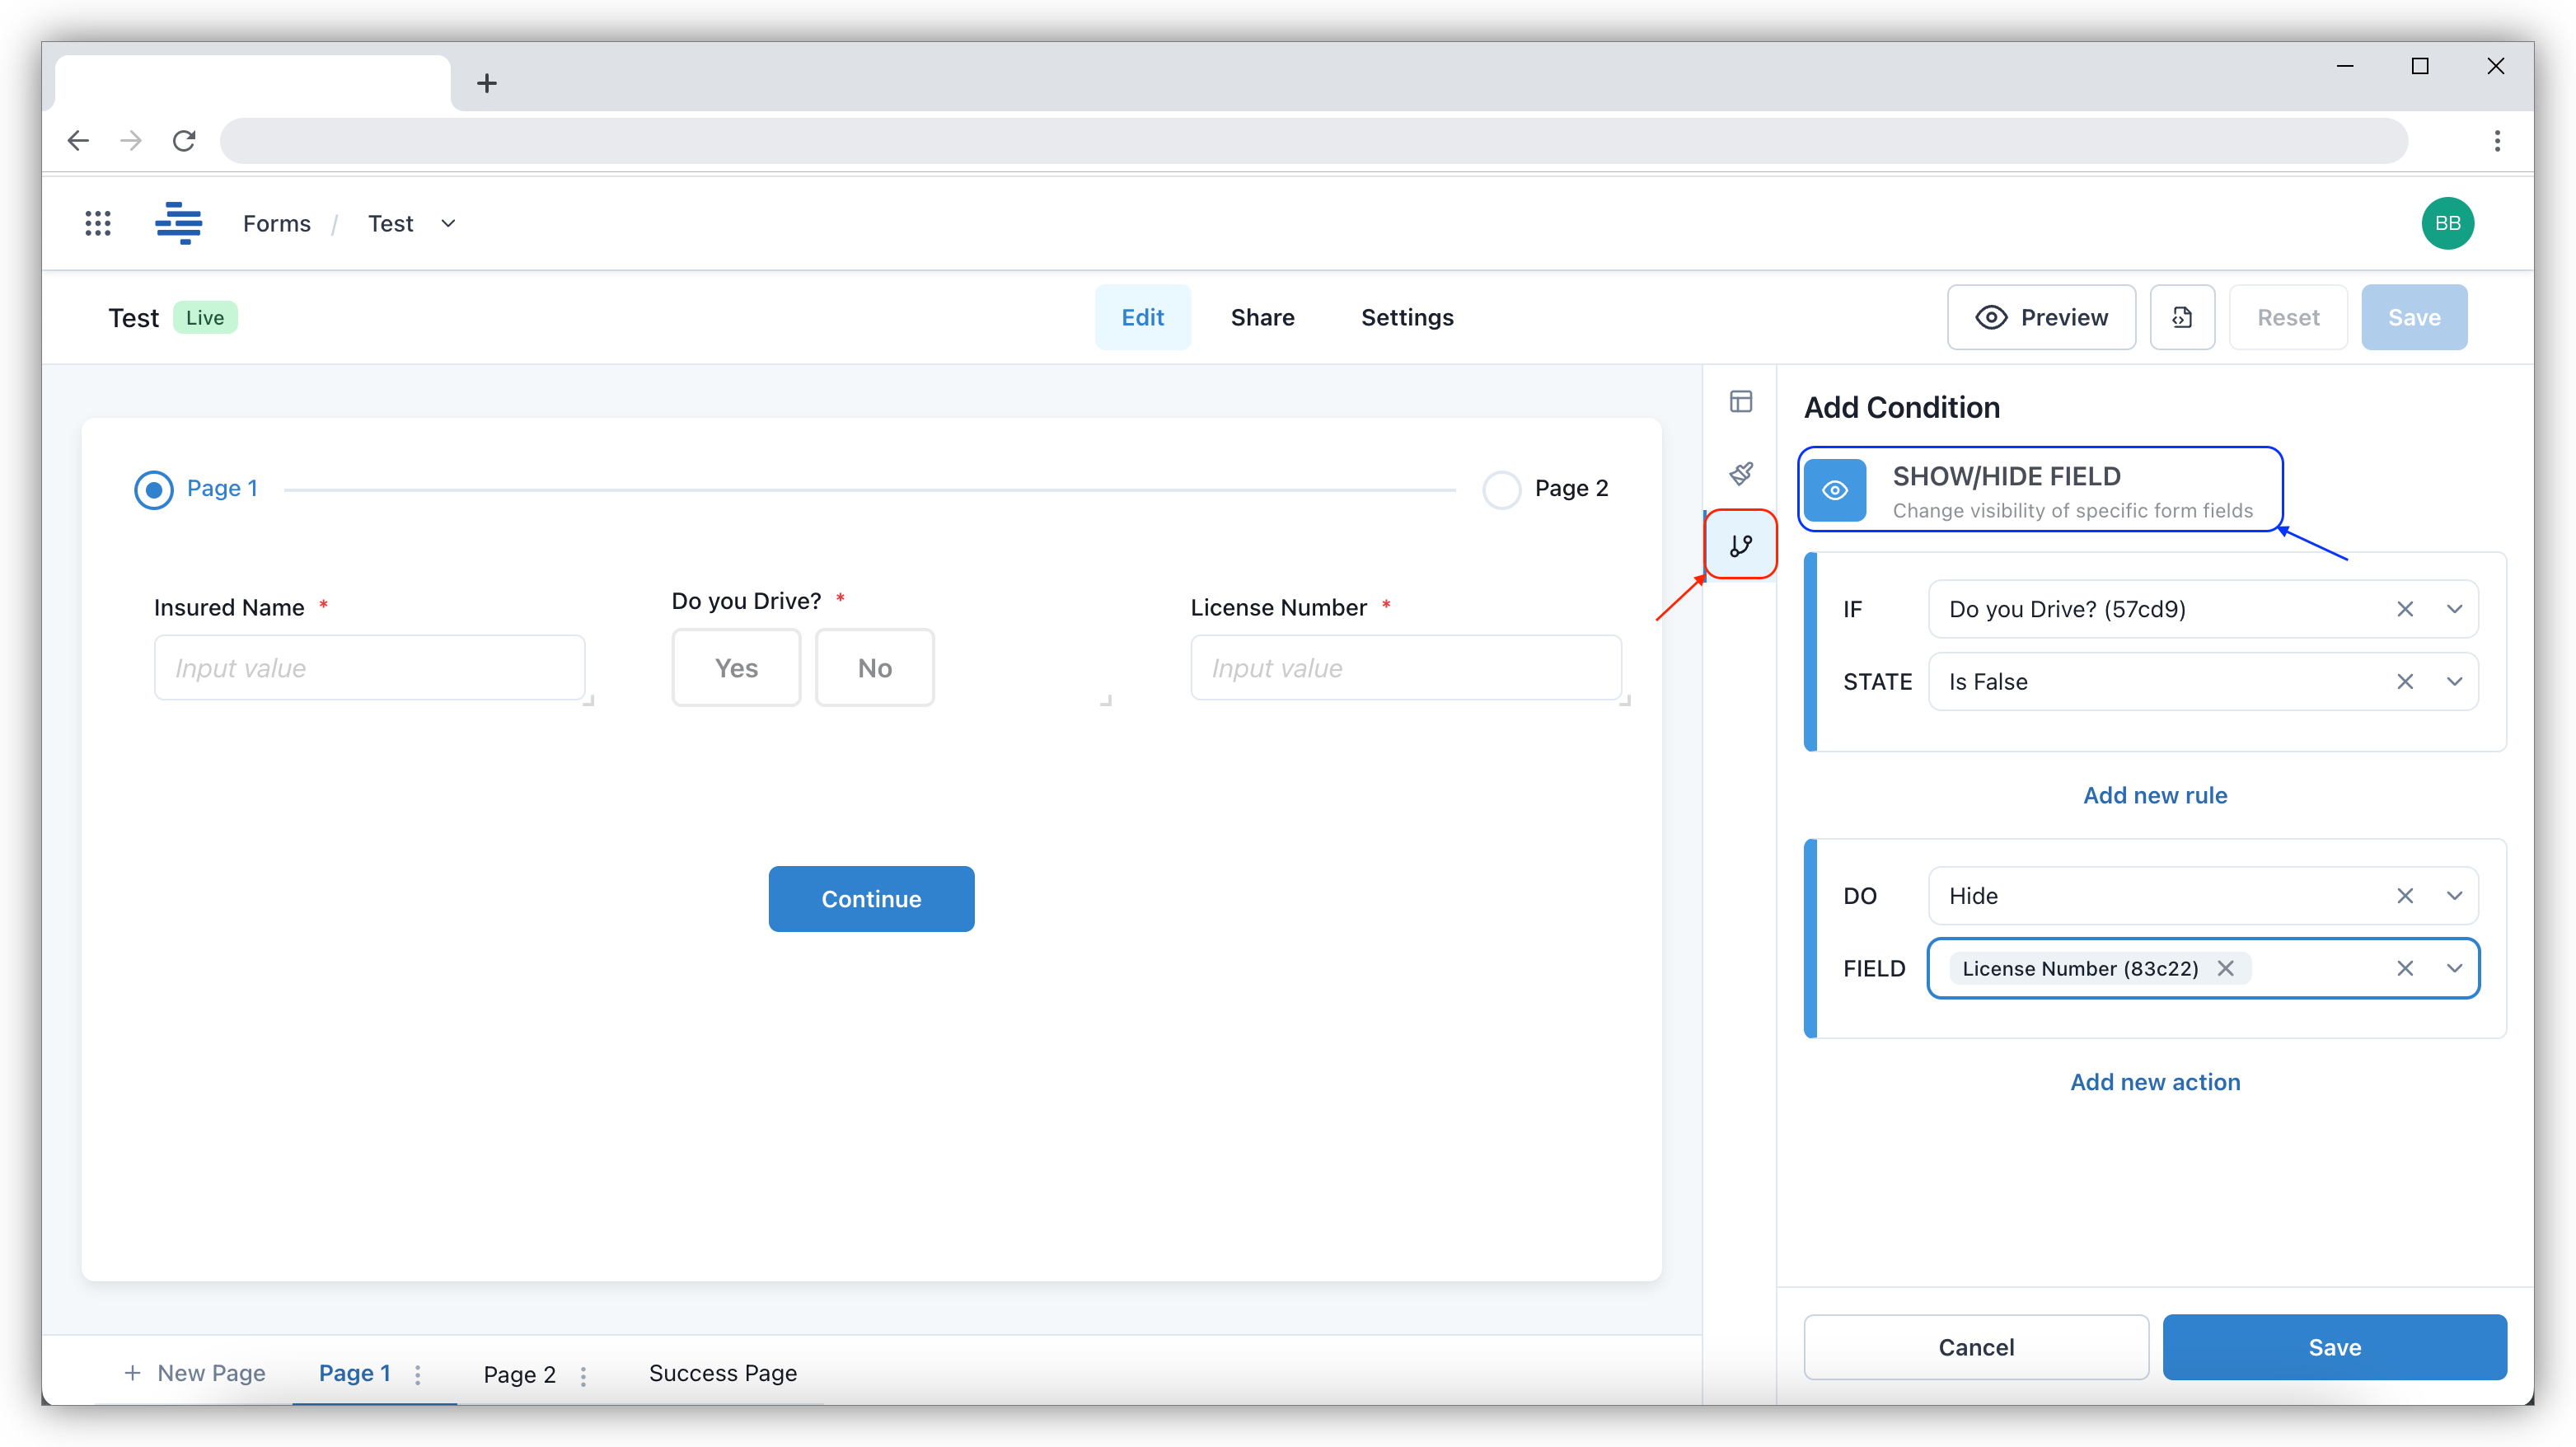
Task: Click the Page 1 tab kebab menu
Action: [418, 1374]
